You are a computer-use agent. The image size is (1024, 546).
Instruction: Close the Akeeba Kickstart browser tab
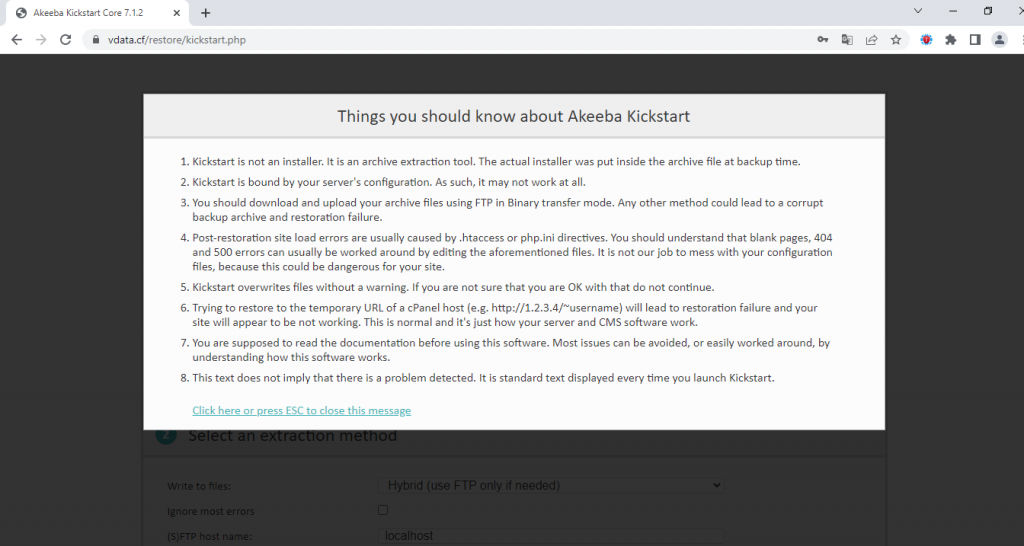pyautogui.click(x=176, y=13)
